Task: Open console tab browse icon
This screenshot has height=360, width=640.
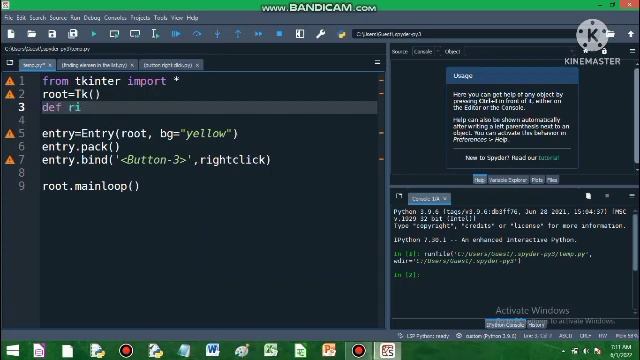Action: (x=399, y=196)
